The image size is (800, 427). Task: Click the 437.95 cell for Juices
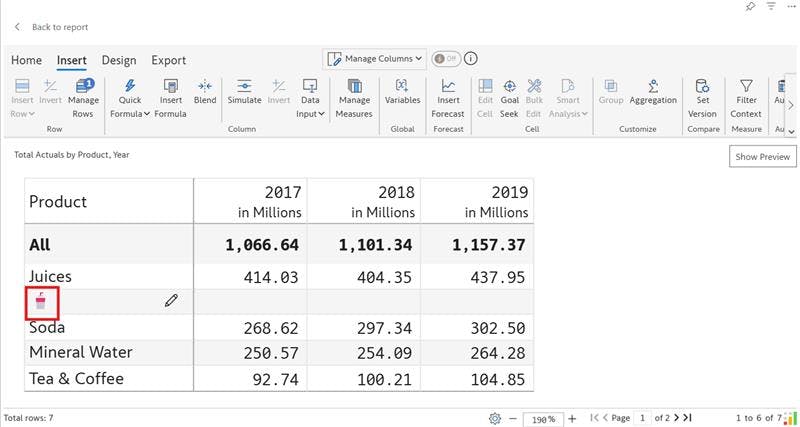tap(477, 277)
